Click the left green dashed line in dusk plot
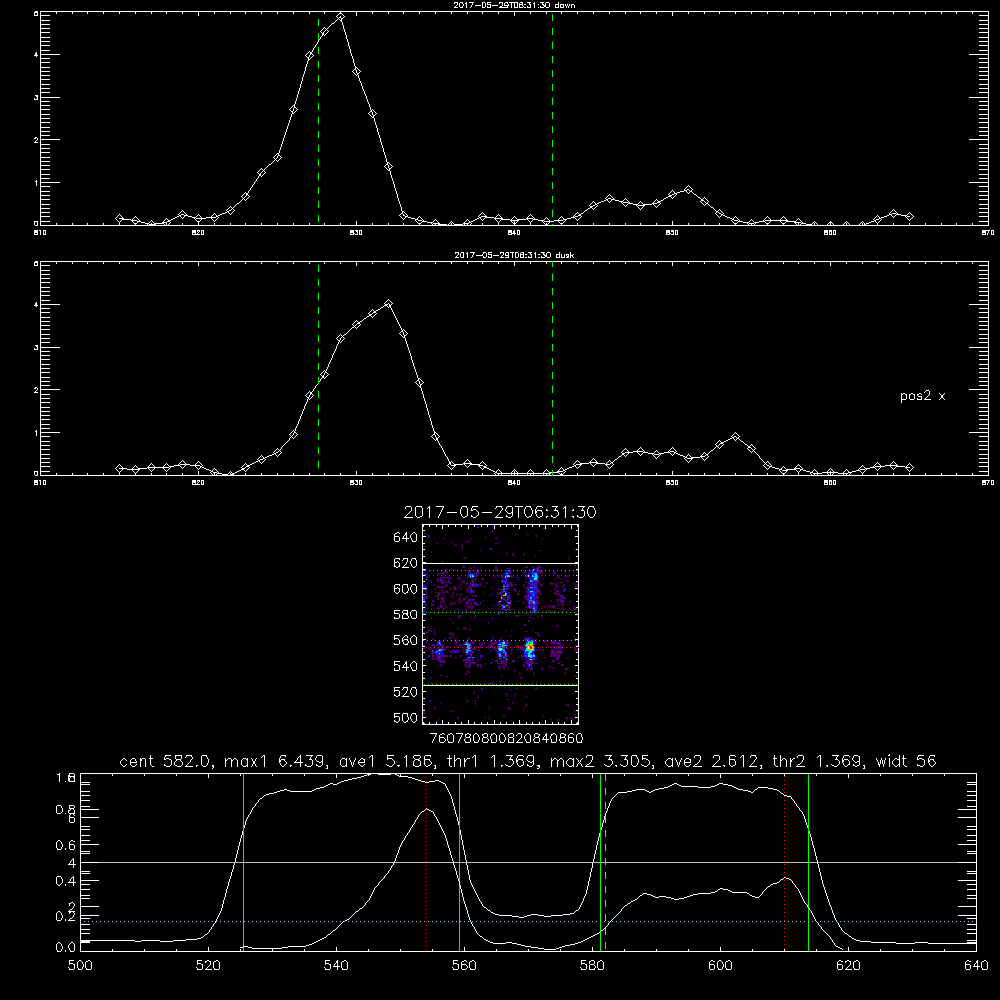 pyautogui.click(x=318, y=368)
